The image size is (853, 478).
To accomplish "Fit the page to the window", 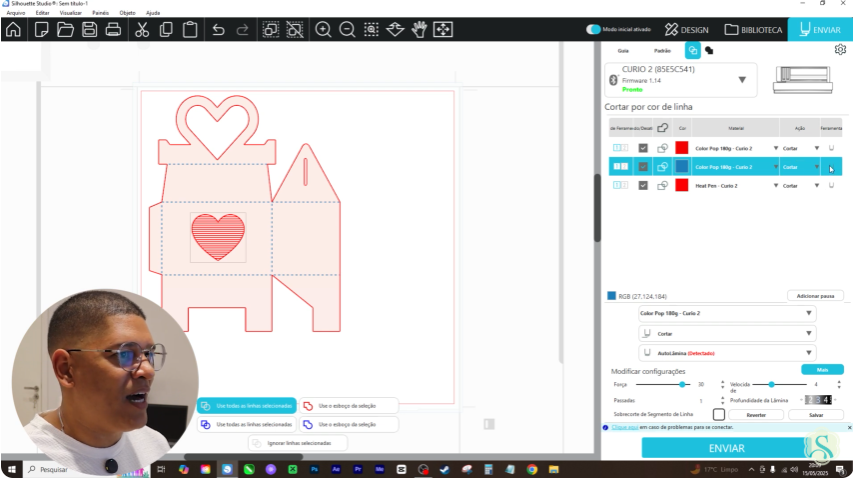I will [443, 29].
